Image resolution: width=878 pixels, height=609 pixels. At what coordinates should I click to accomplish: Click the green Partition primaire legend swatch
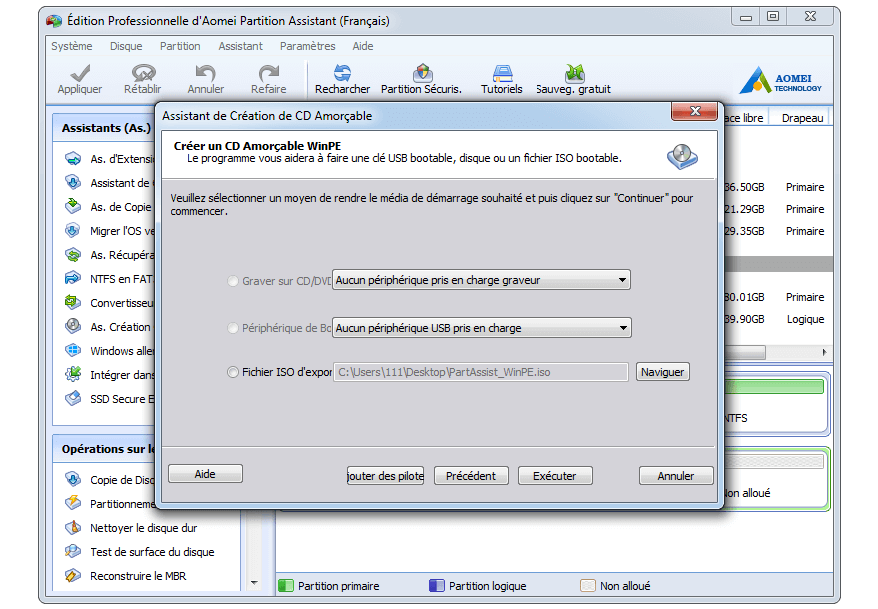tap(285, 586)
